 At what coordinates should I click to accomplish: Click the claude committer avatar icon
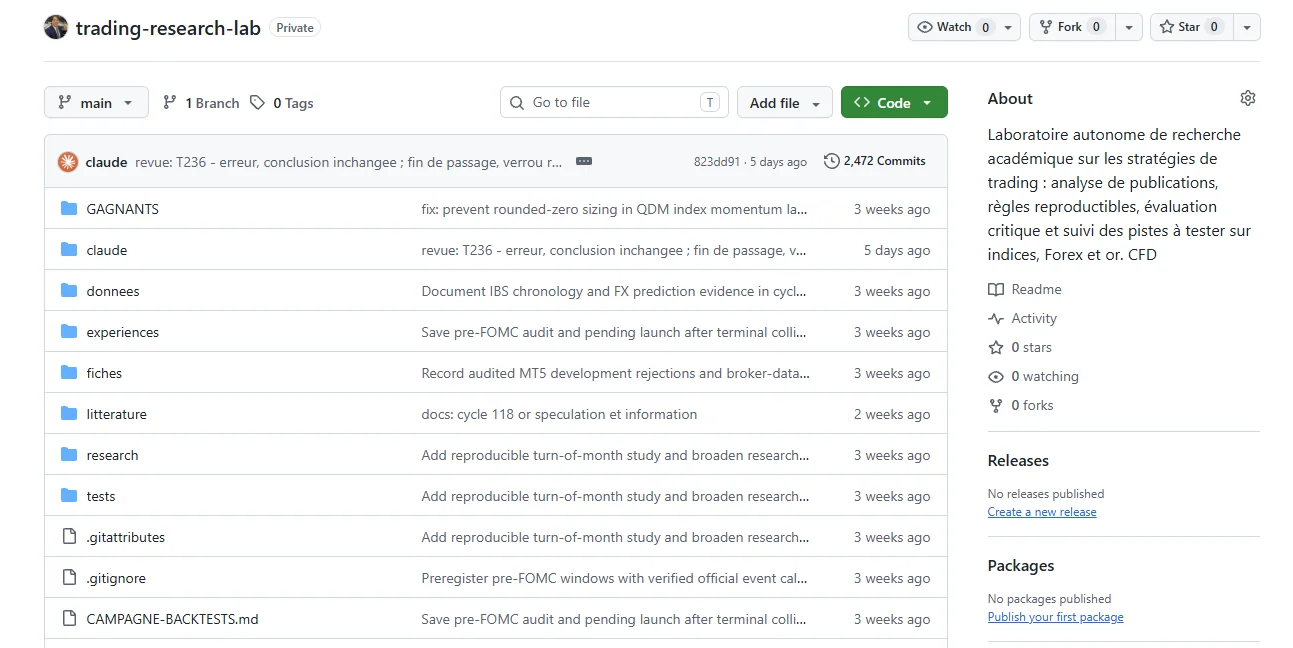tap(68, 161)
